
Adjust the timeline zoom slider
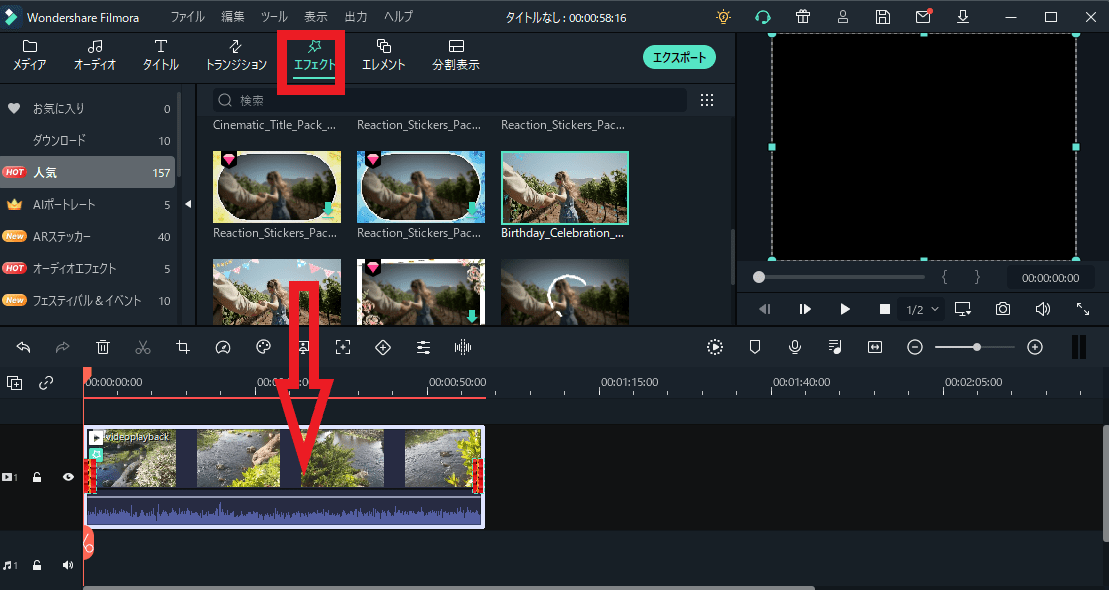pyautogui.click(x=975, y=347)
